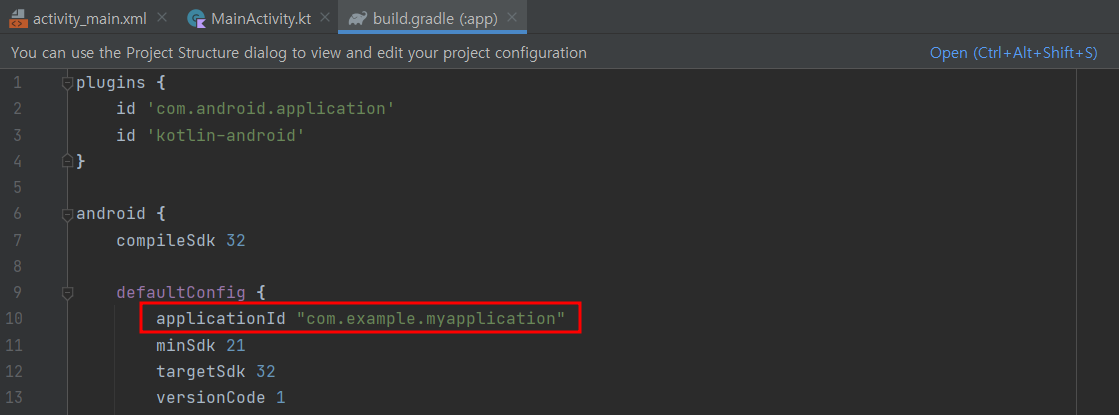Click the versionCode value 1
This screenshot has height=415, width=1119.
[x=280, y=397]
